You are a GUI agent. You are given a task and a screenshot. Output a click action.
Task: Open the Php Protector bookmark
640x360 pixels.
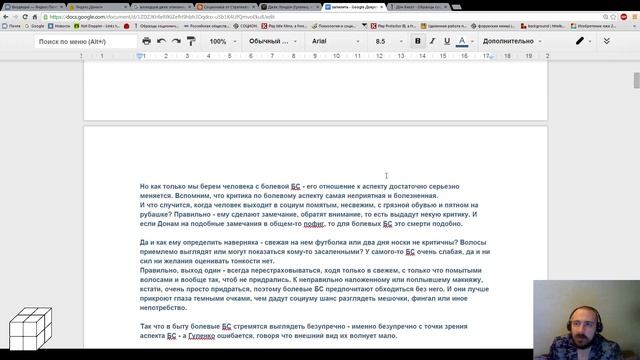(x=393, y=26)
